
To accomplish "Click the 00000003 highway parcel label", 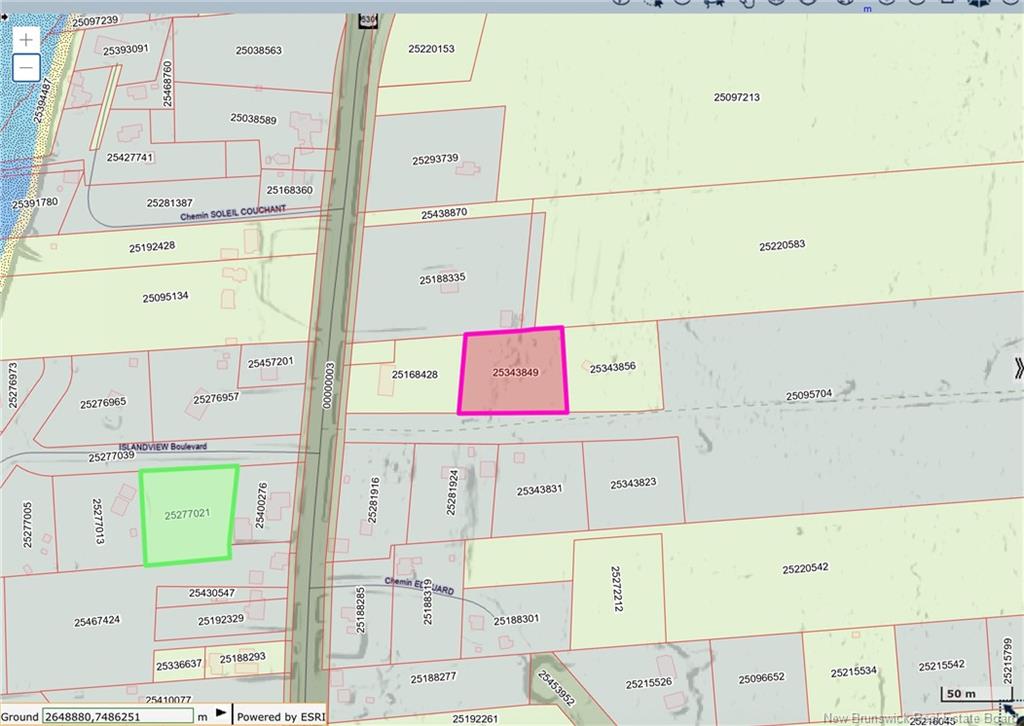I will [329, 386].
